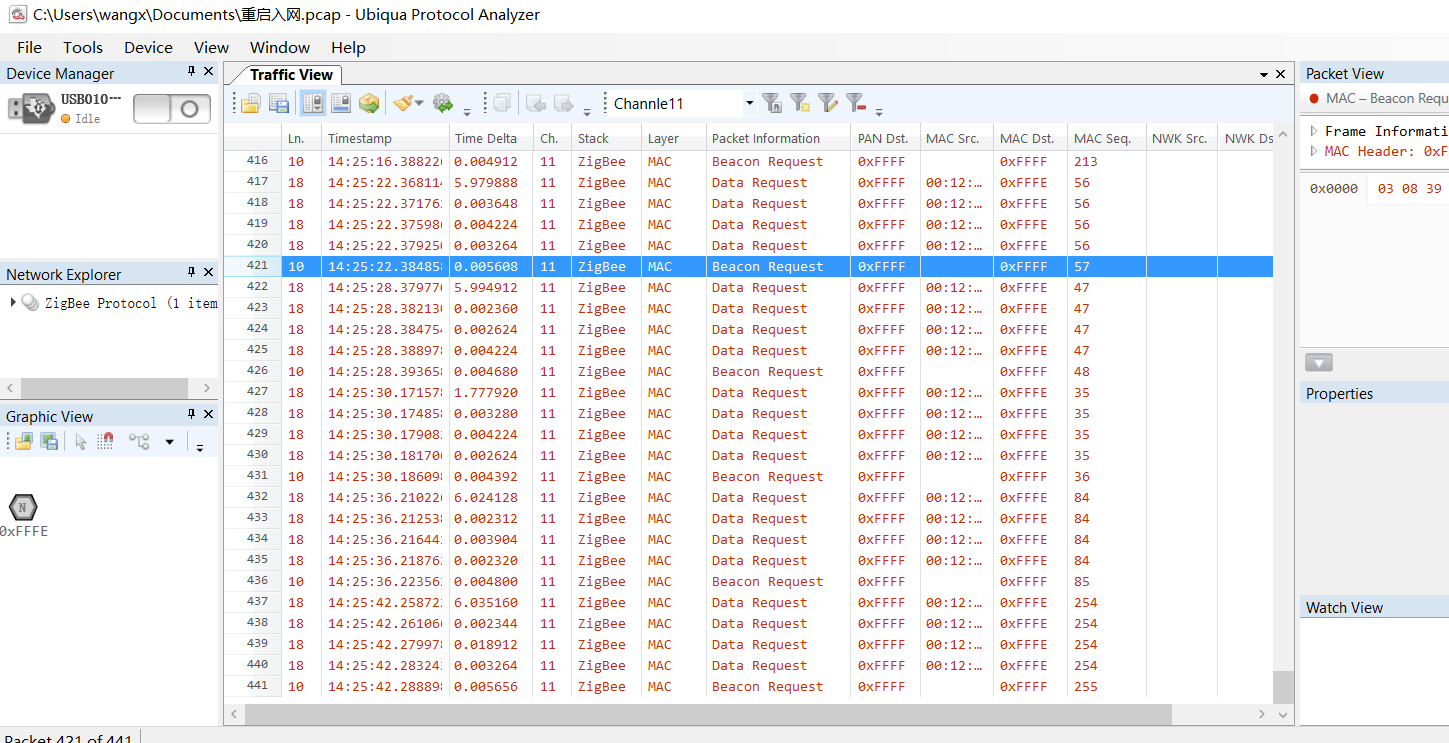The height and width of the screenshot is (743, 1449).
Task: Click the Traffic View vertical scrollbar thumb
Action: click(x=1283, y=687)
